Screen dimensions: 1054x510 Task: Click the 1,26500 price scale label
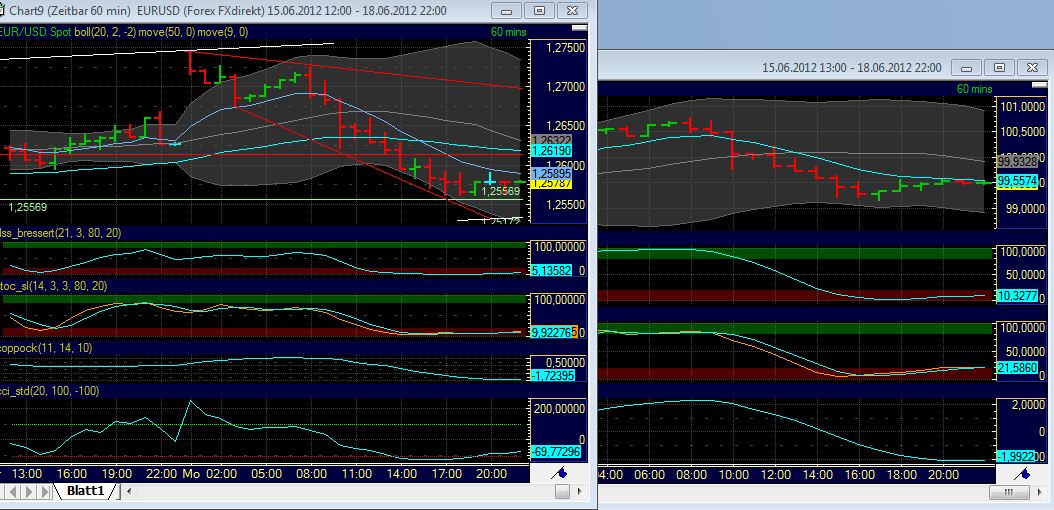point(565,126)
